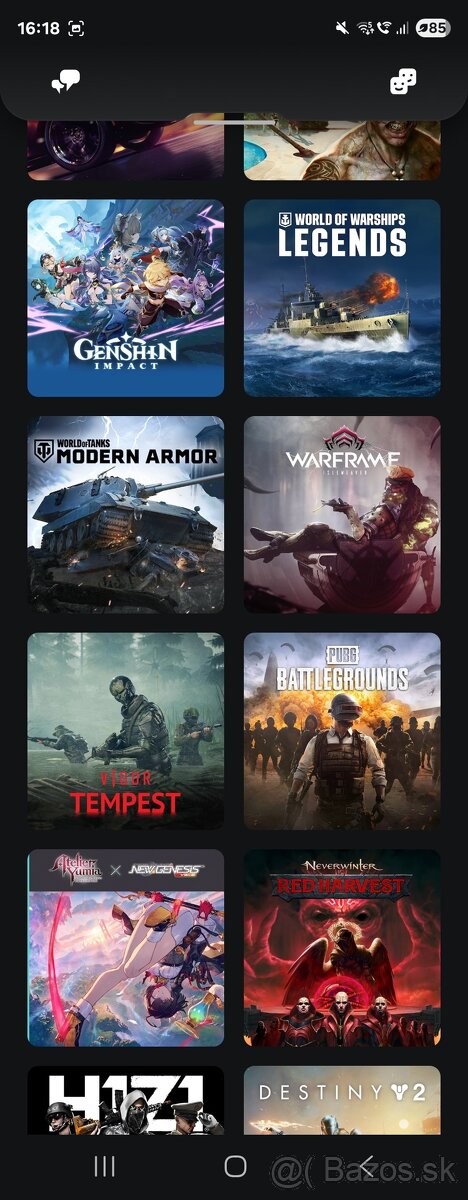Tap the Android recent apps button
The width and height of the screenshot is (468, 1200).
[x=104, y=1165]
